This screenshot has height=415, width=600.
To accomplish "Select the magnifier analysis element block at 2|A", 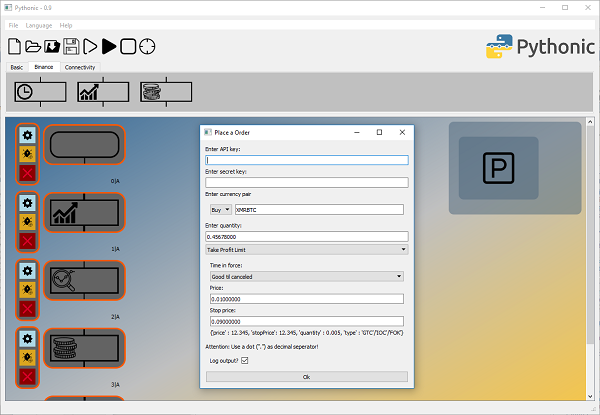I will tap(84, 280).
